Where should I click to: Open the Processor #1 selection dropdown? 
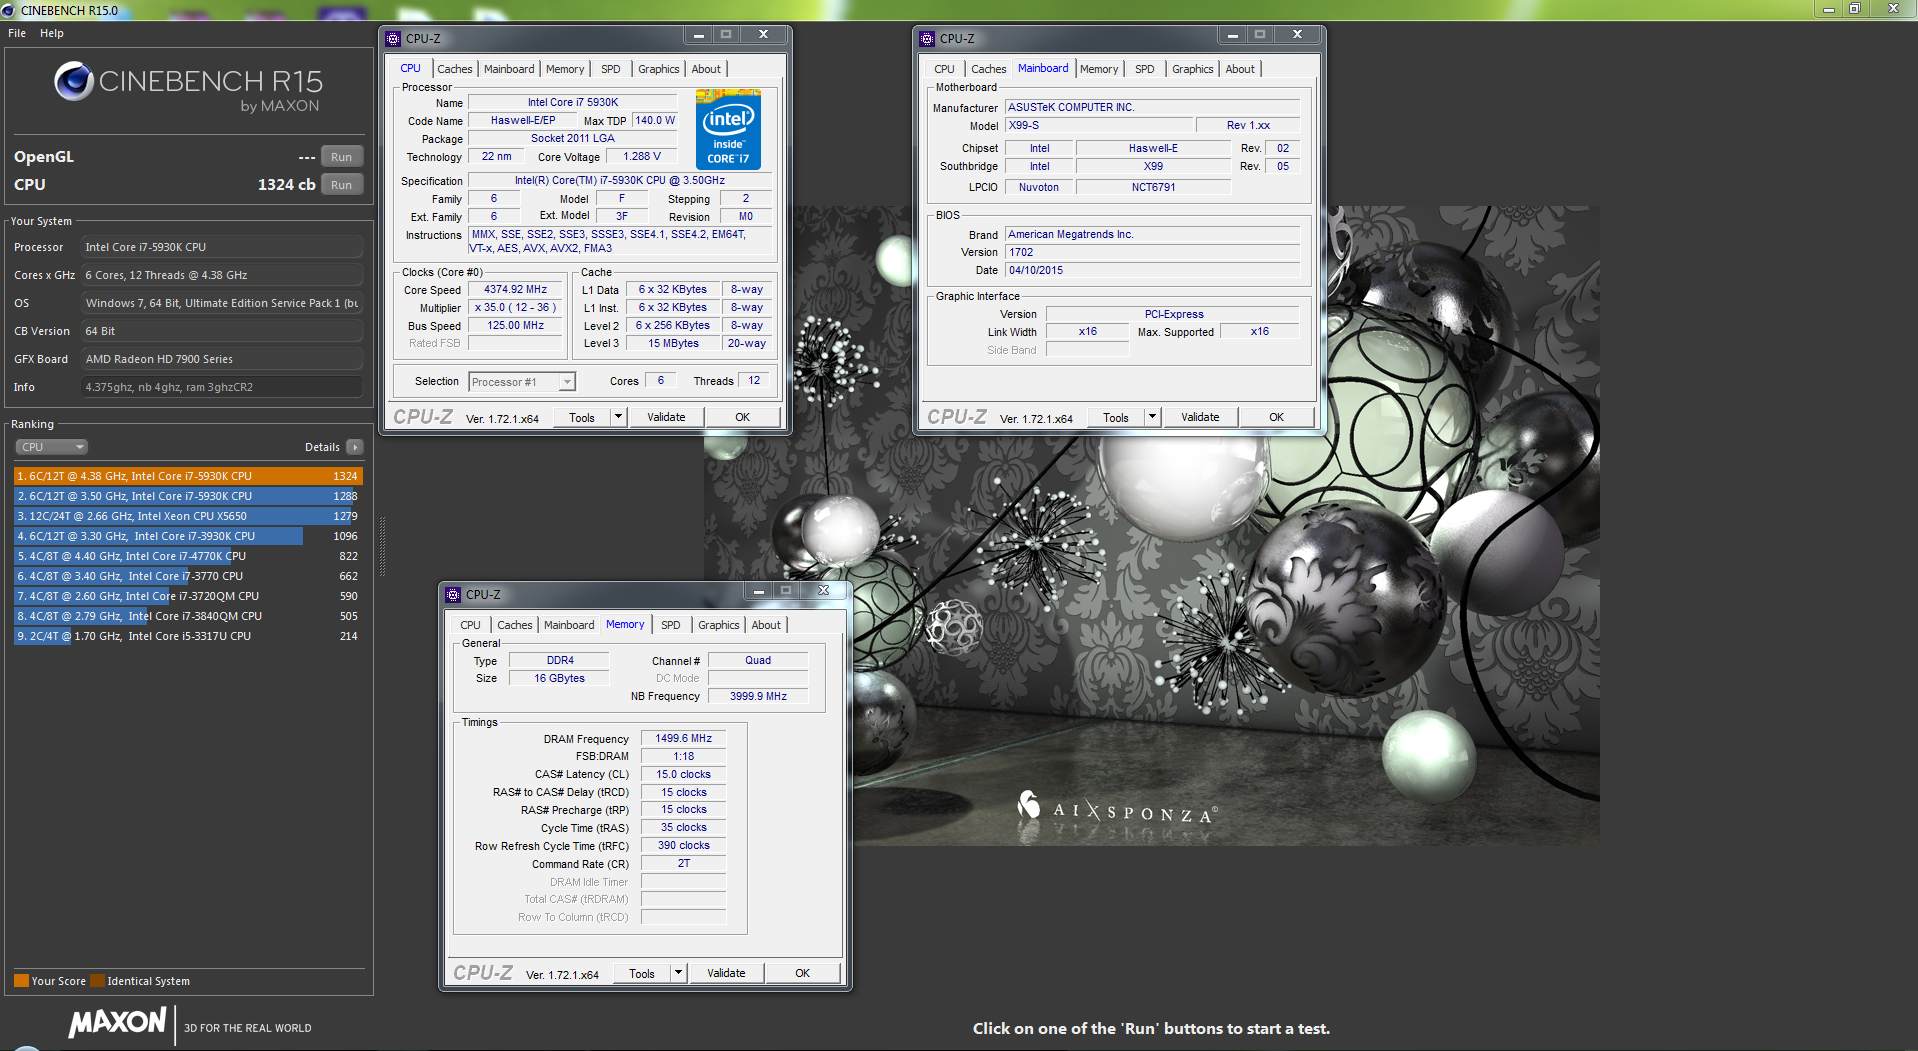tap(522, 382)
